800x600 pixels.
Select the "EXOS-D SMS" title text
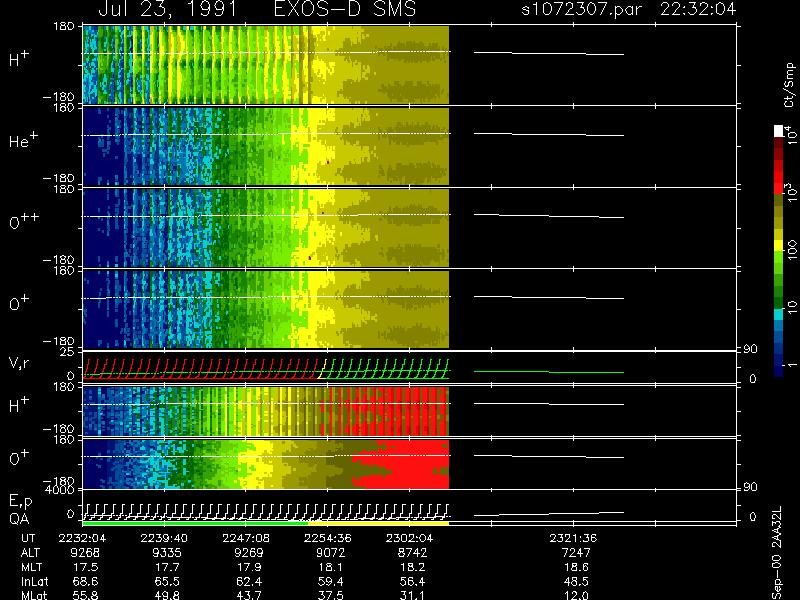(x=345, y=9)
